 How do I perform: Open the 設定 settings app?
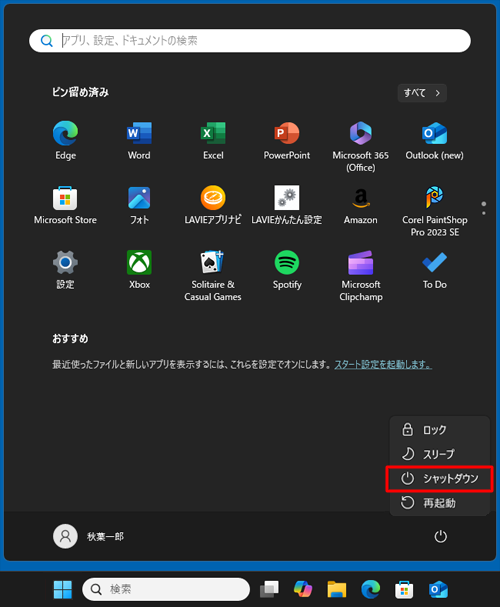tap(65, 270)
